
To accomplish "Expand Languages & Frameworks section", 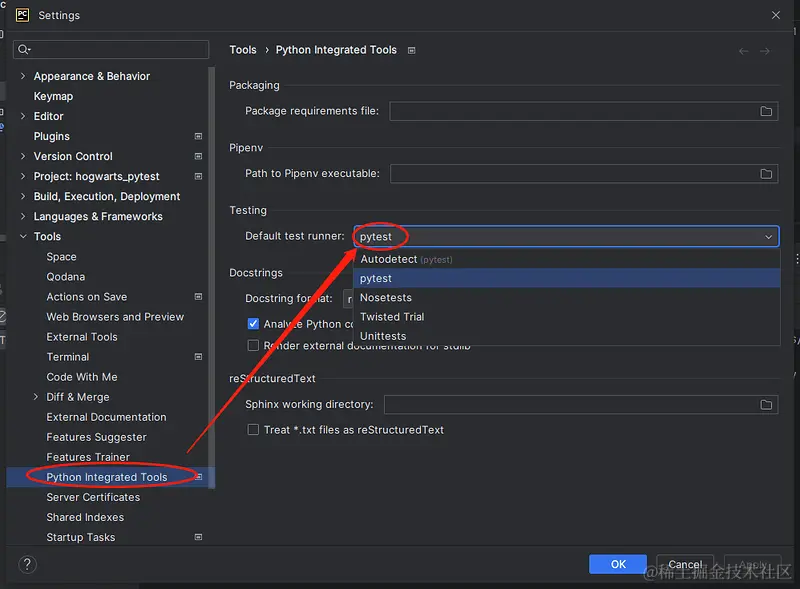I will coord(22,216).
